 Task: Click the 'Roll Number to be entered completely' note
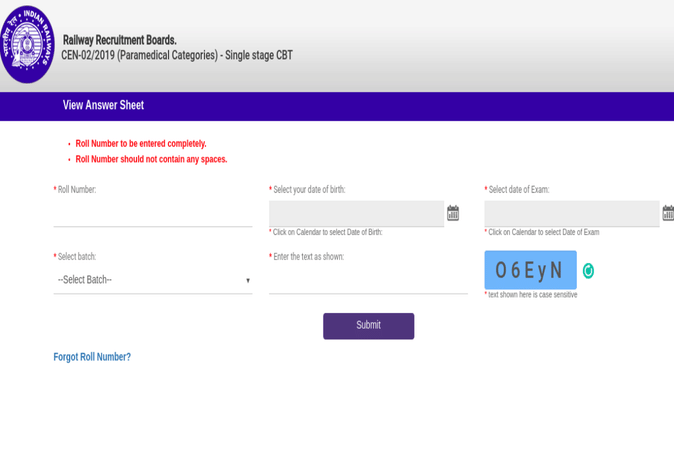coord(141,144)
